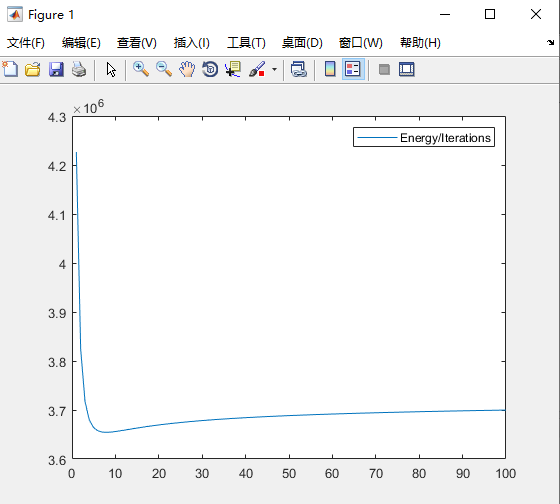Toggle the Insert Legend button
Image resolution: width=560 pixels, height=504 pixels.
353,69
